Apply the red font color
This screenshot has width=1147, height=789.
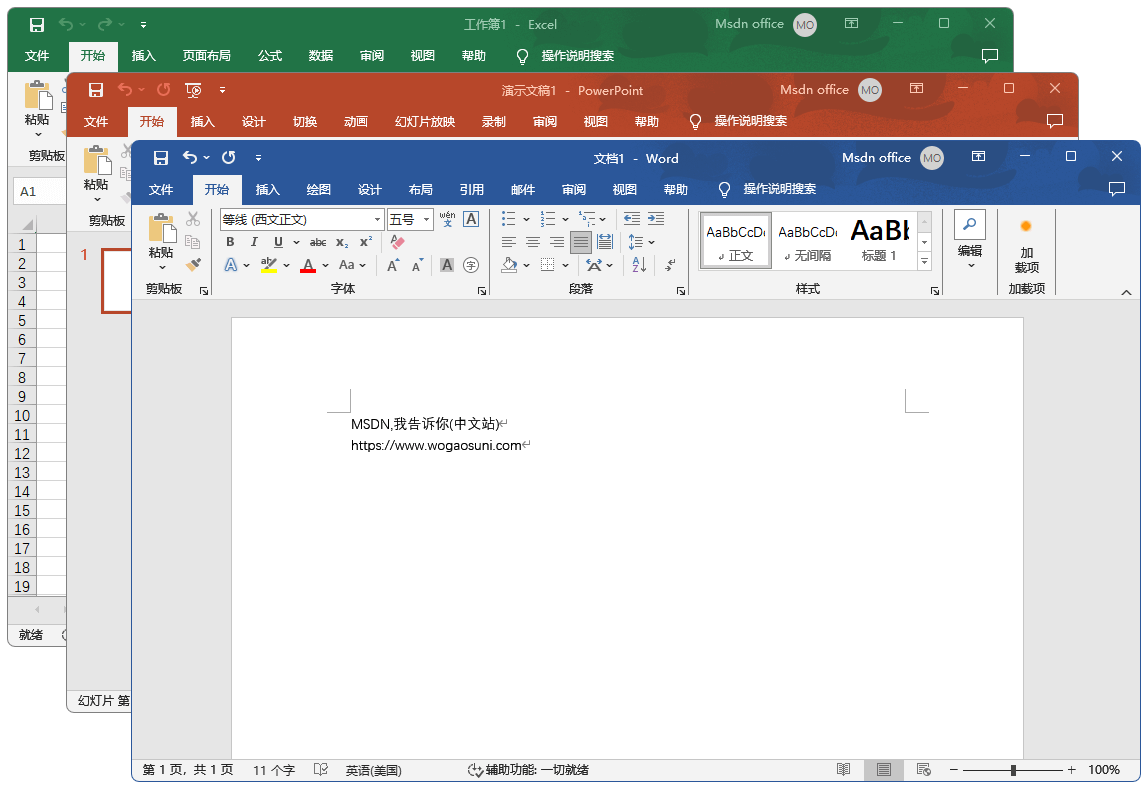tap(308, 265)
